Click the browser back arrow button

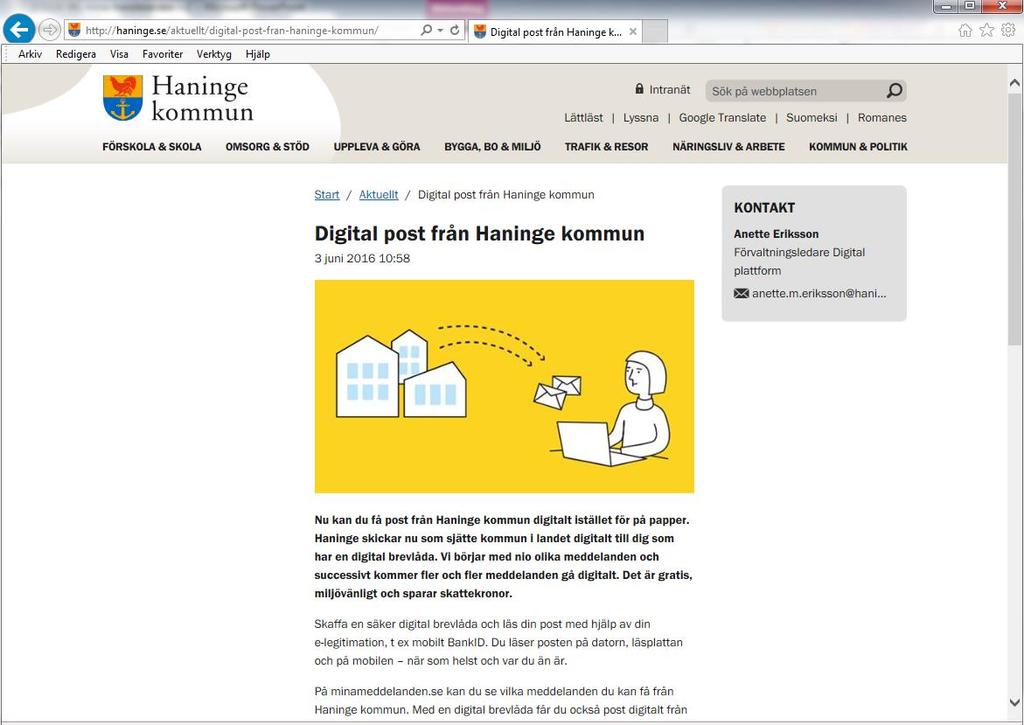point(19,29)
